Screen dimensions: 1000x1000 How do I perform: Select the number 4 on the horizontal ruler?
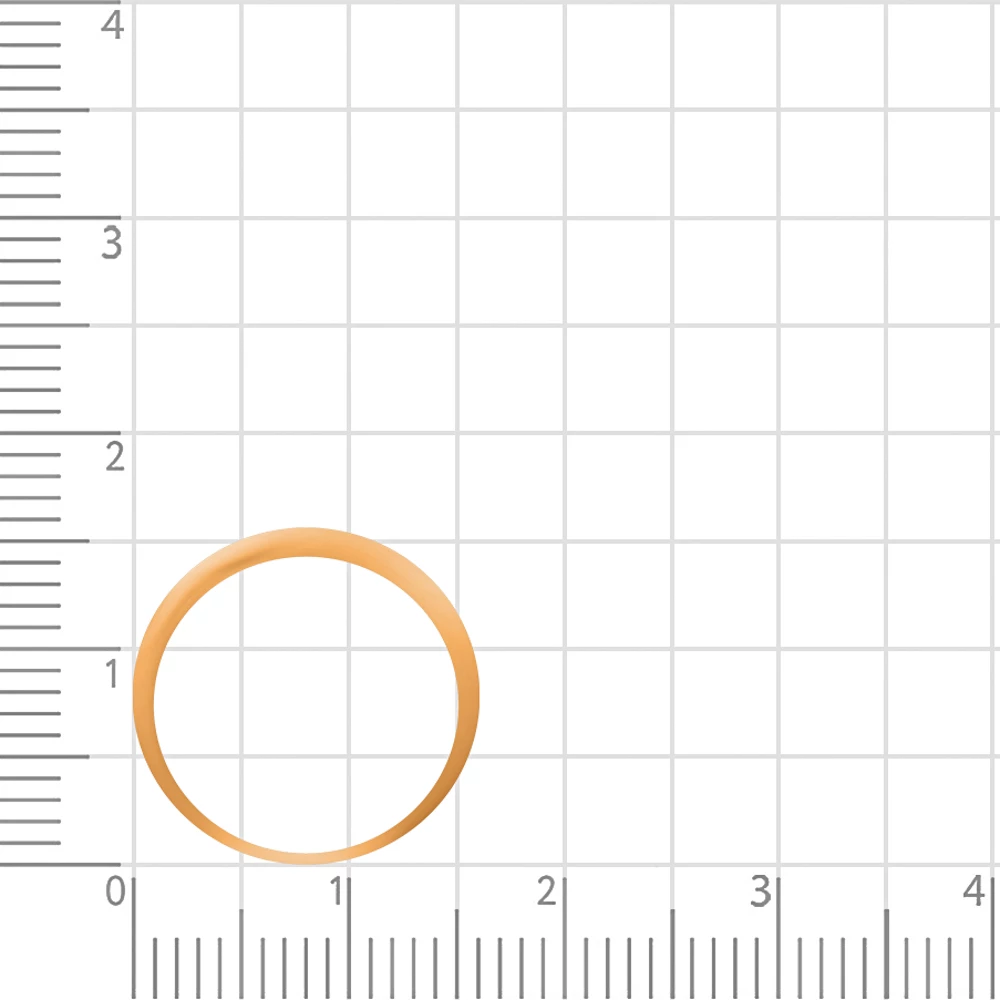[974, 891]
